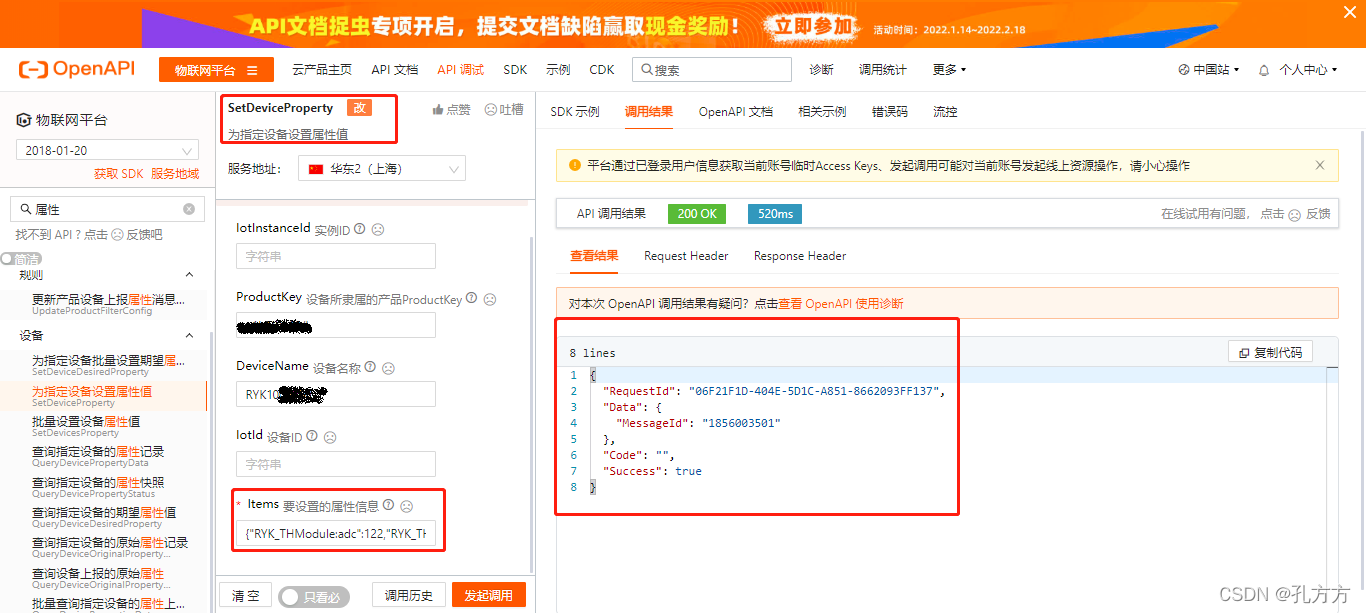
Task: Click the help icon next to IotInstanceId 实例ID
Action: click(x=360, y=229)
